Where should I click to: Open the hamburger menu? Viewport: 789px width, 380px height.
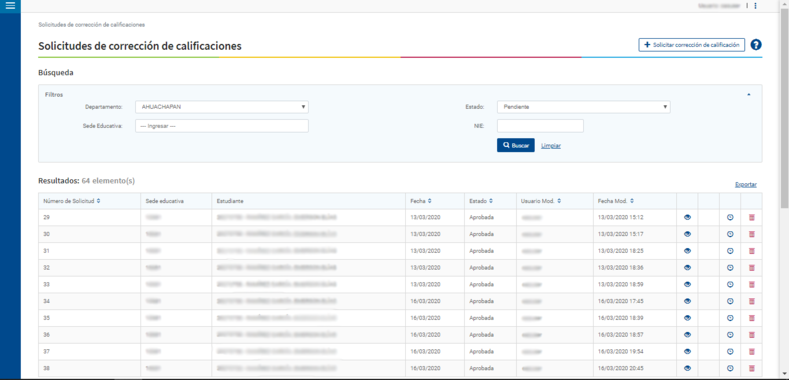[10, 6]
